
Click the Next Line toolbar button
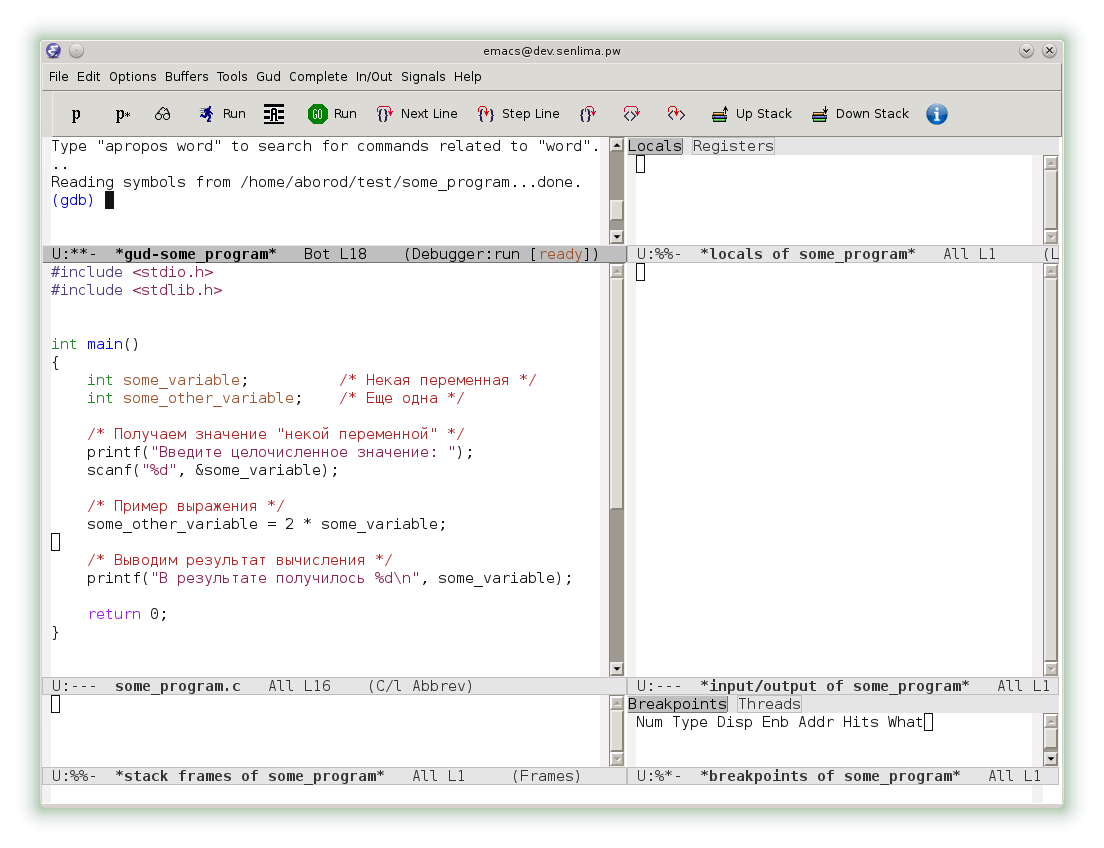(x=417, y=114)
